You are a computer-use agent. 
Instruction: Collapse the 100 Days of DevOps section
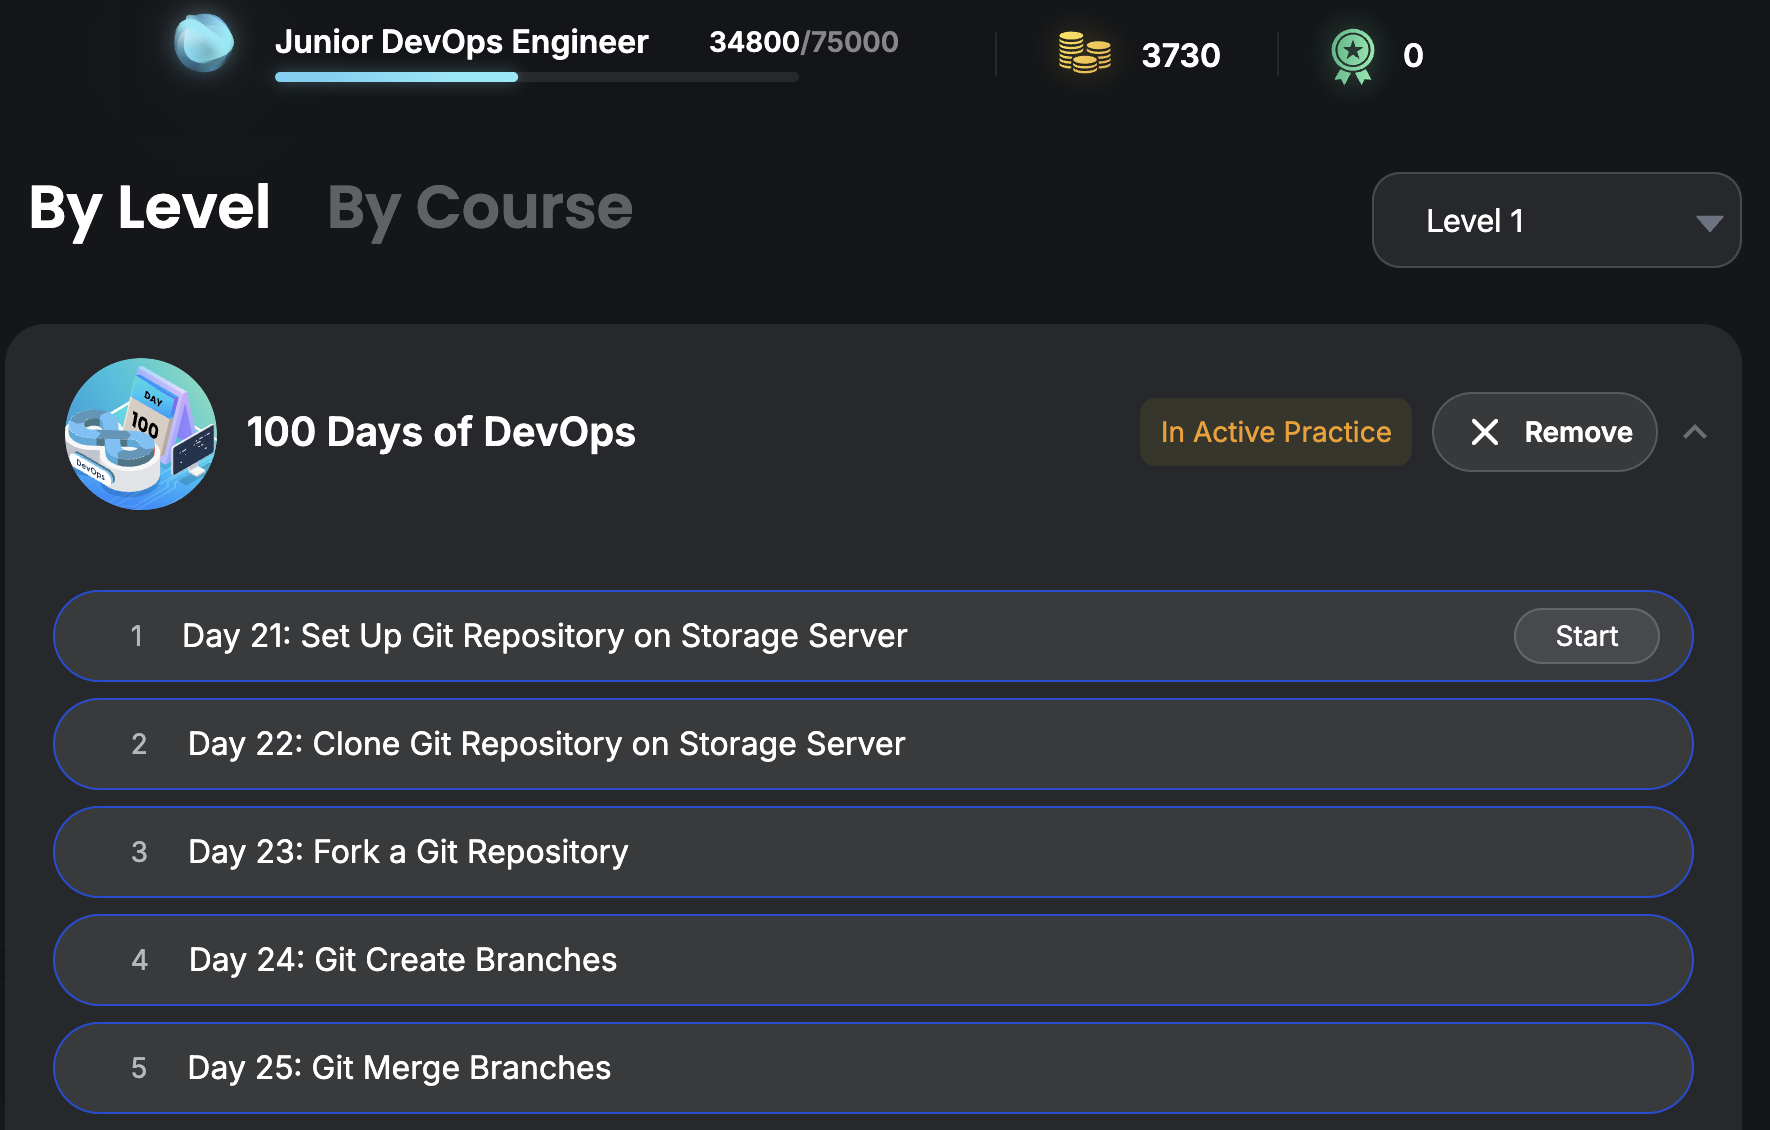(1694, 432)
